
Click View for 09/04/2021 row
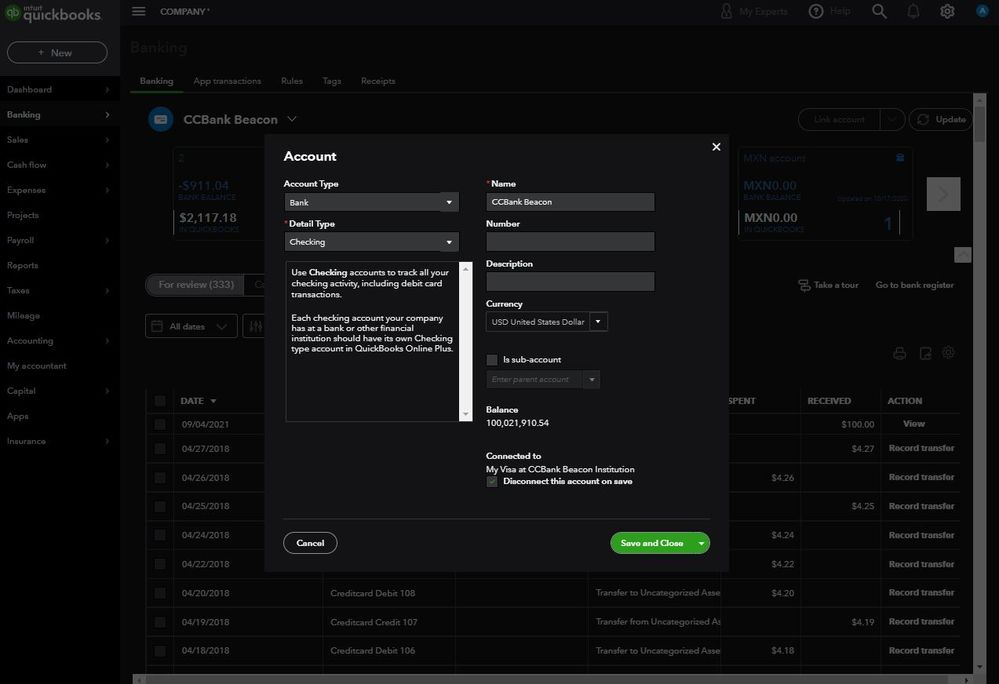914,424
